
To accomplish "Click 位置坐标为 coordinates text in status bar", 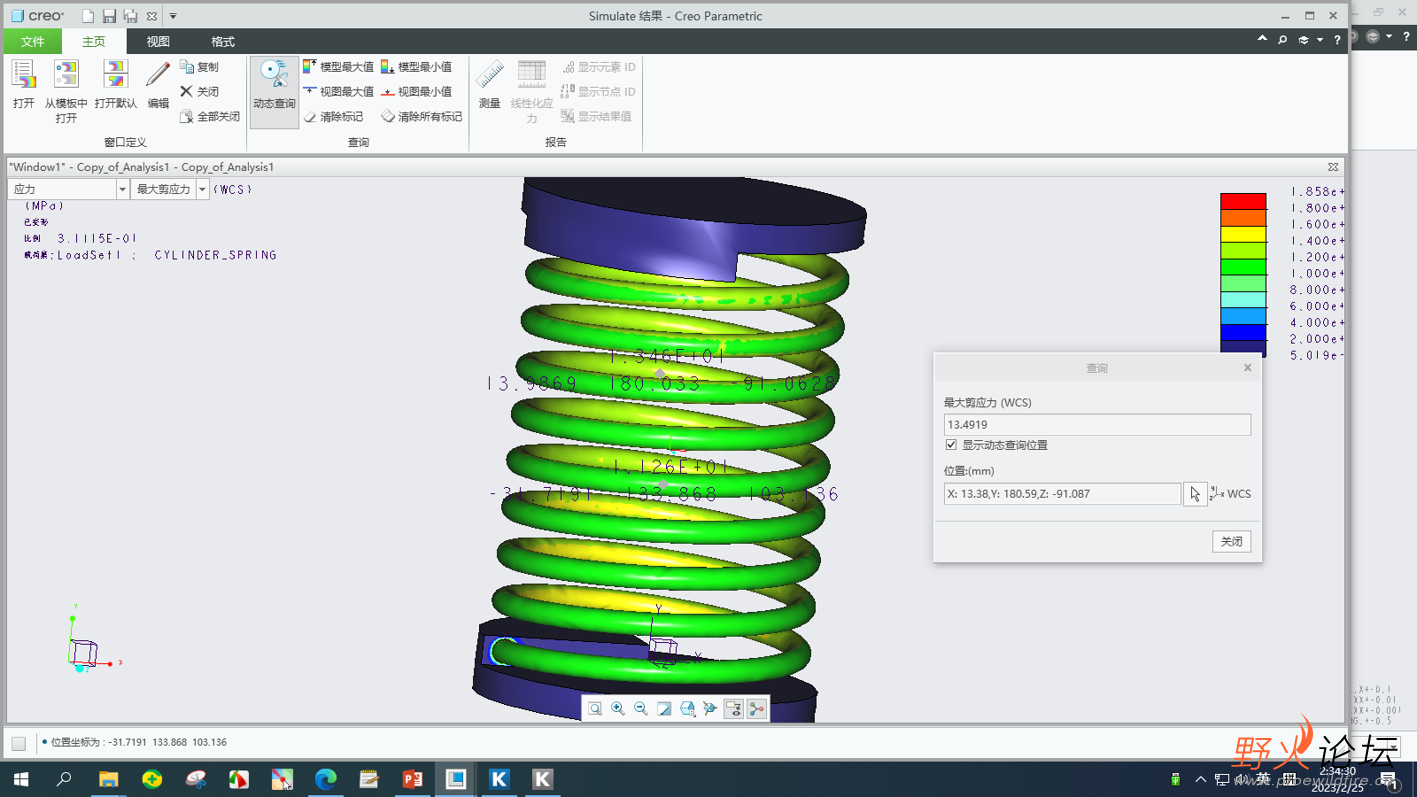I will tap(139, 743).
